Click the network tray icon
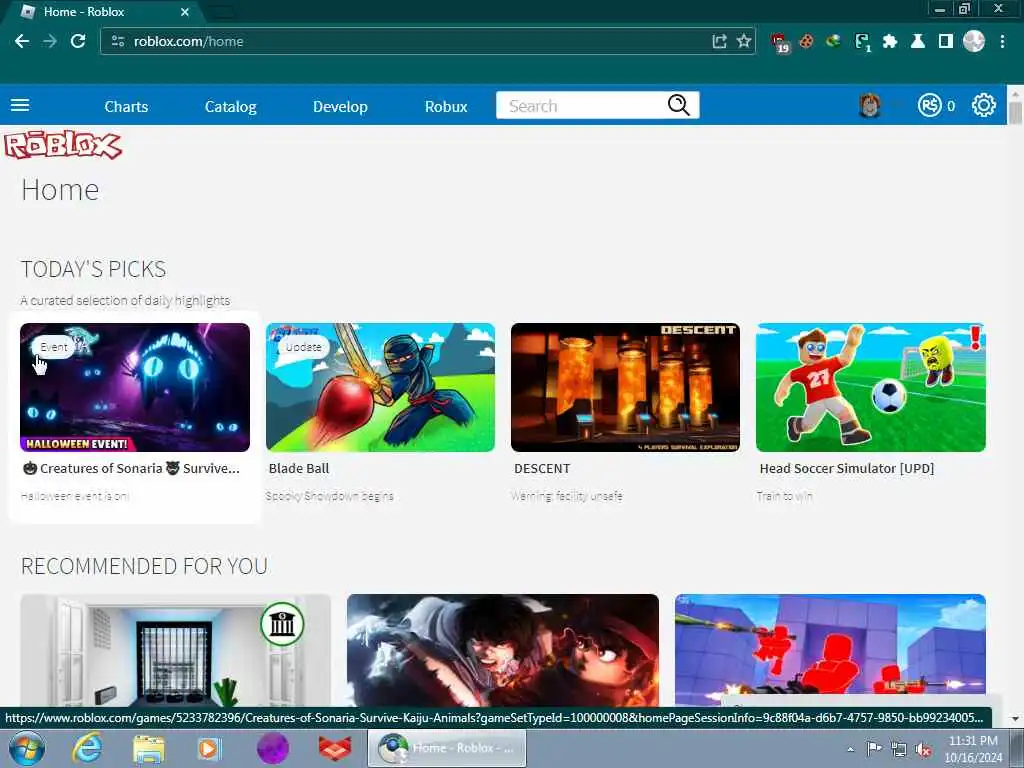Image resolution: width=1024 pixels, height=768 pixels. point(899,750)
